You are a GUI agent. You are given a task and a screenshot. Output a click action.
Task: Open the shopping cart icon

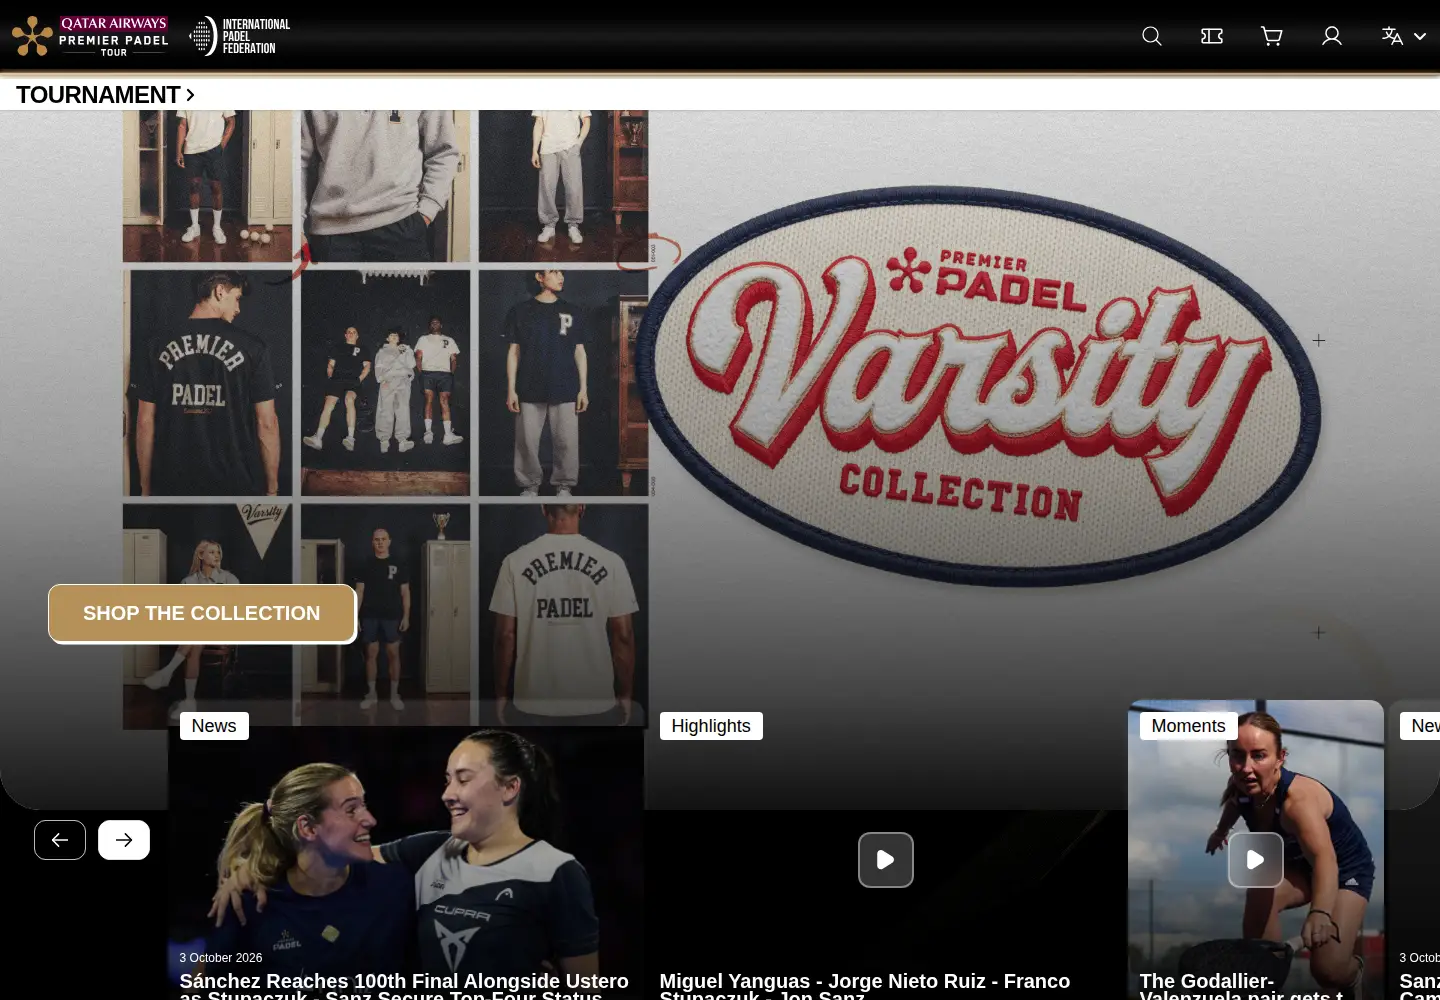click(x=1272, y=36)
